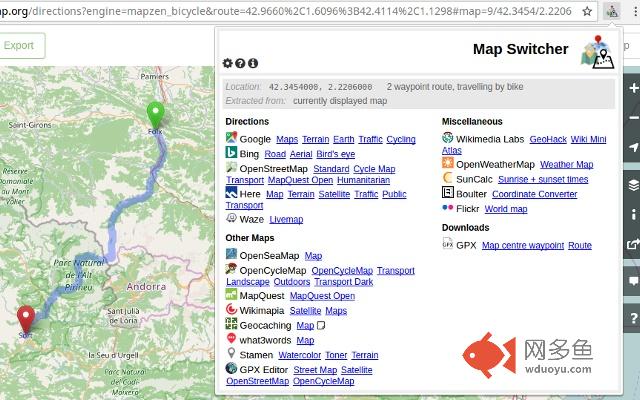Click the Geocaching logo icon
Image resolution: width=640 pixels, height=400 pixels.
231,324
